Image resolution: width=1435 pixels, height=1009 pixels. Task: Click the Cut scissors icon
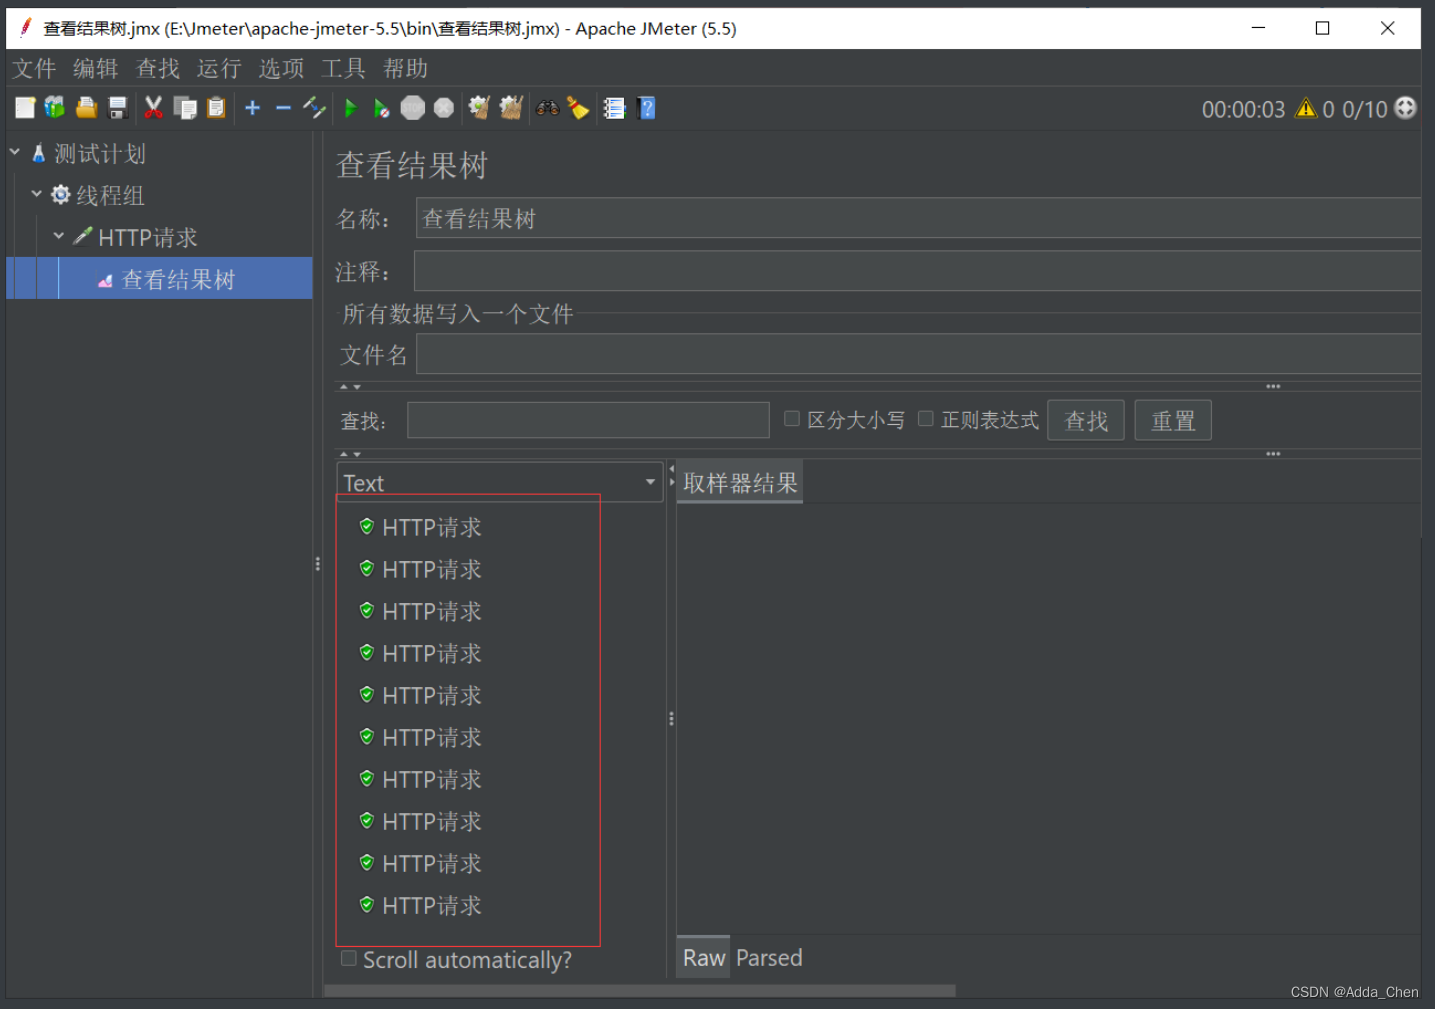(x=153, y=108)
